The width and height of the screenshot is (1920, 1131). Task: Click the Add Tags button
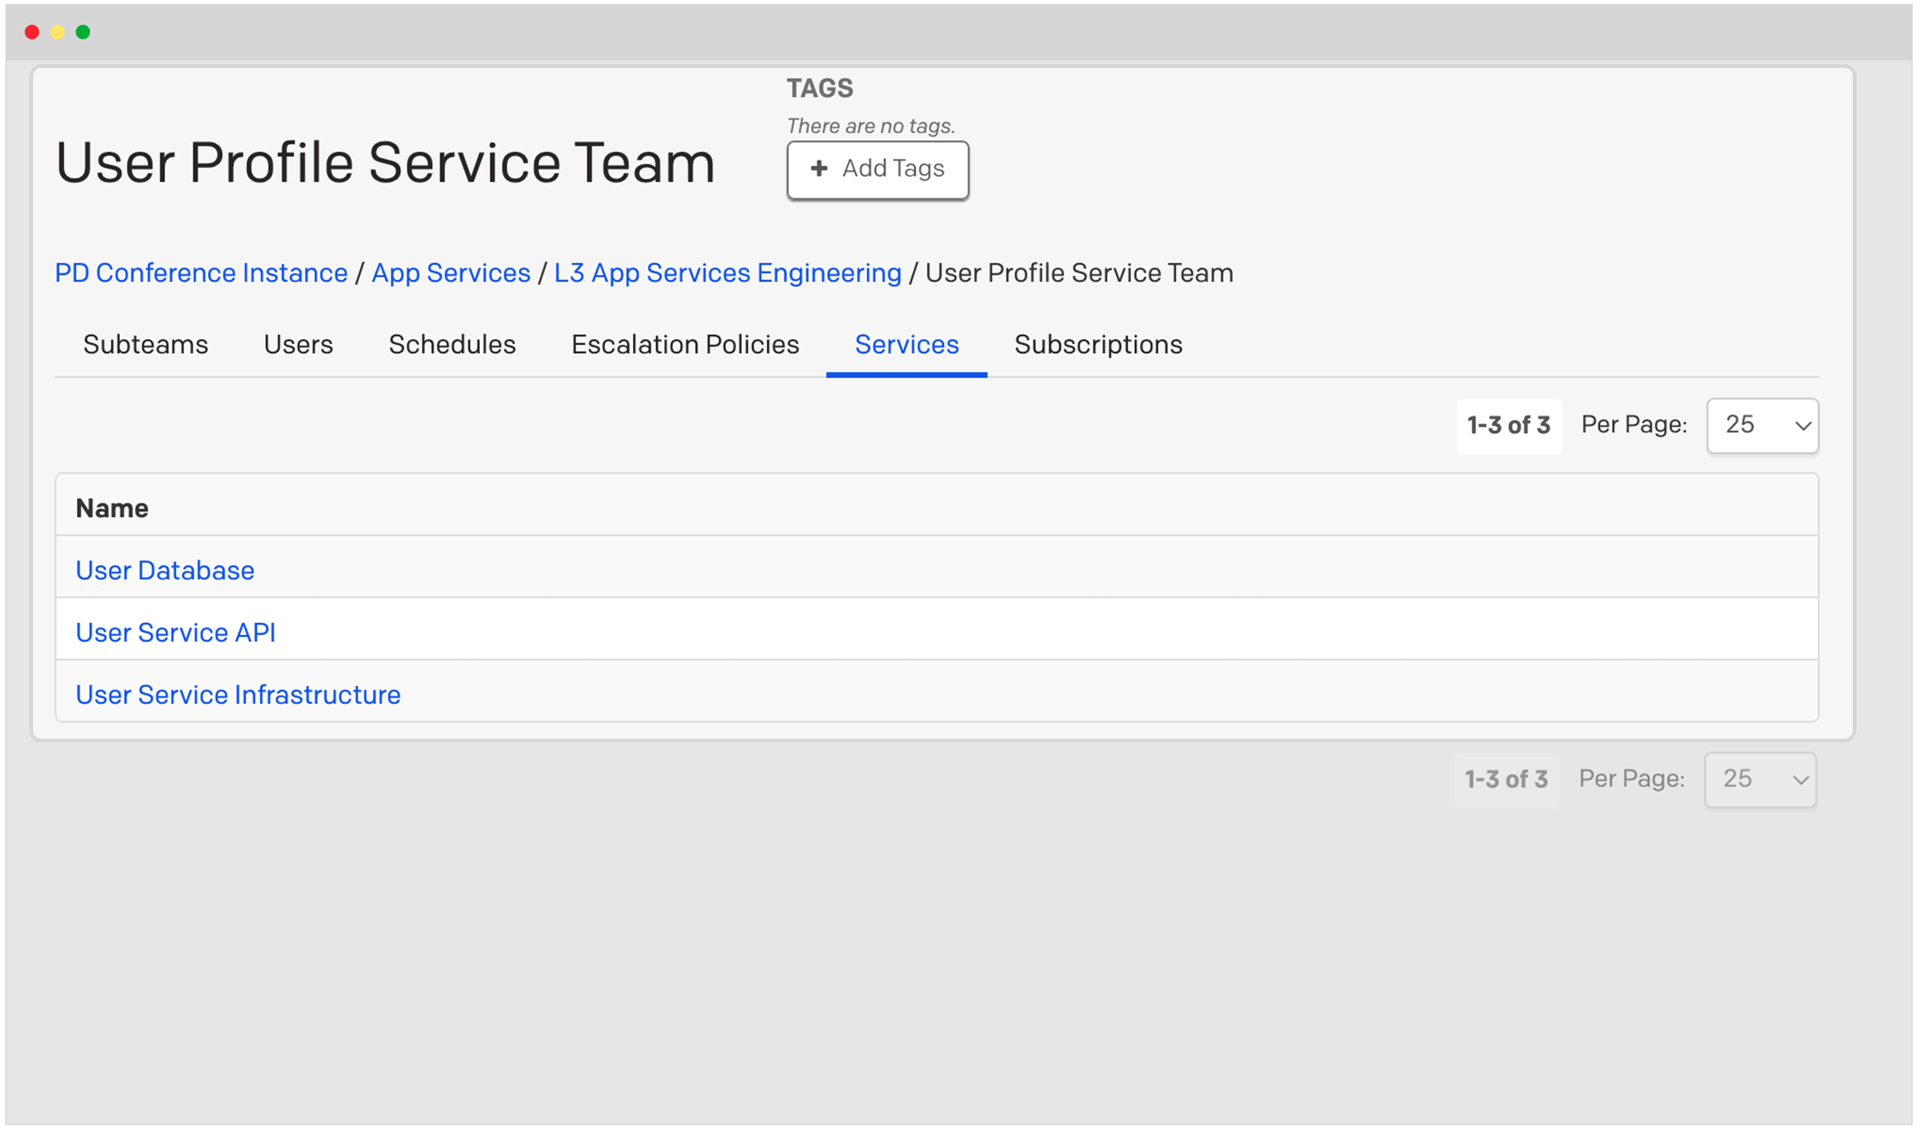tap(877, 169)
